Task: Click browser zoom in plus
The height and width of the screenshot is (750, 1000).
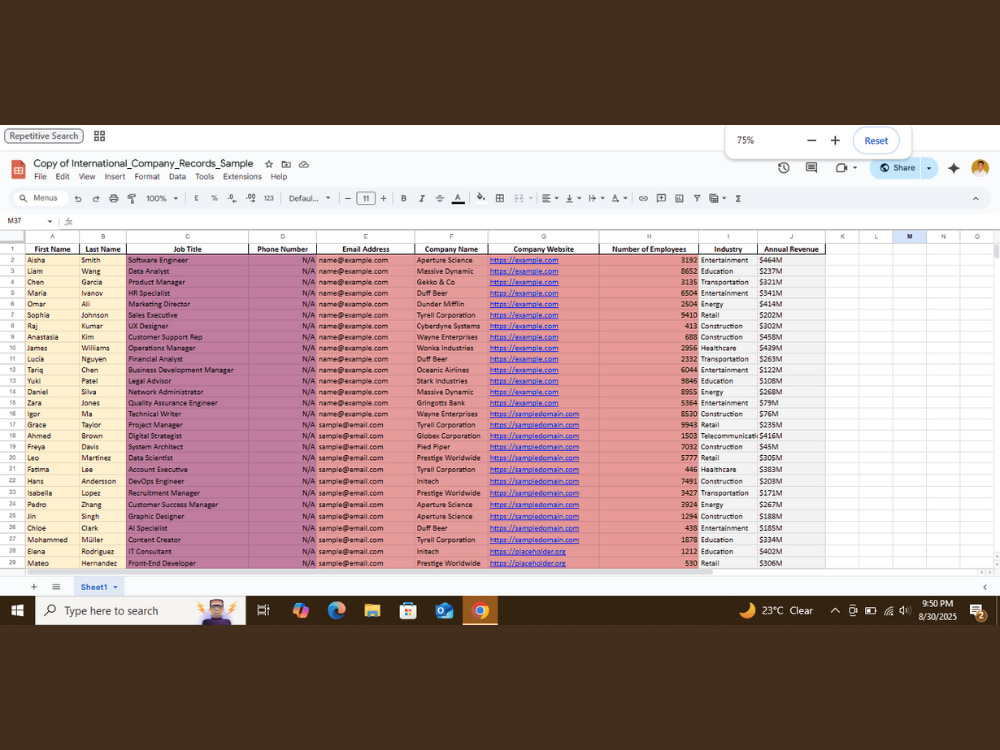Action: 835,140
